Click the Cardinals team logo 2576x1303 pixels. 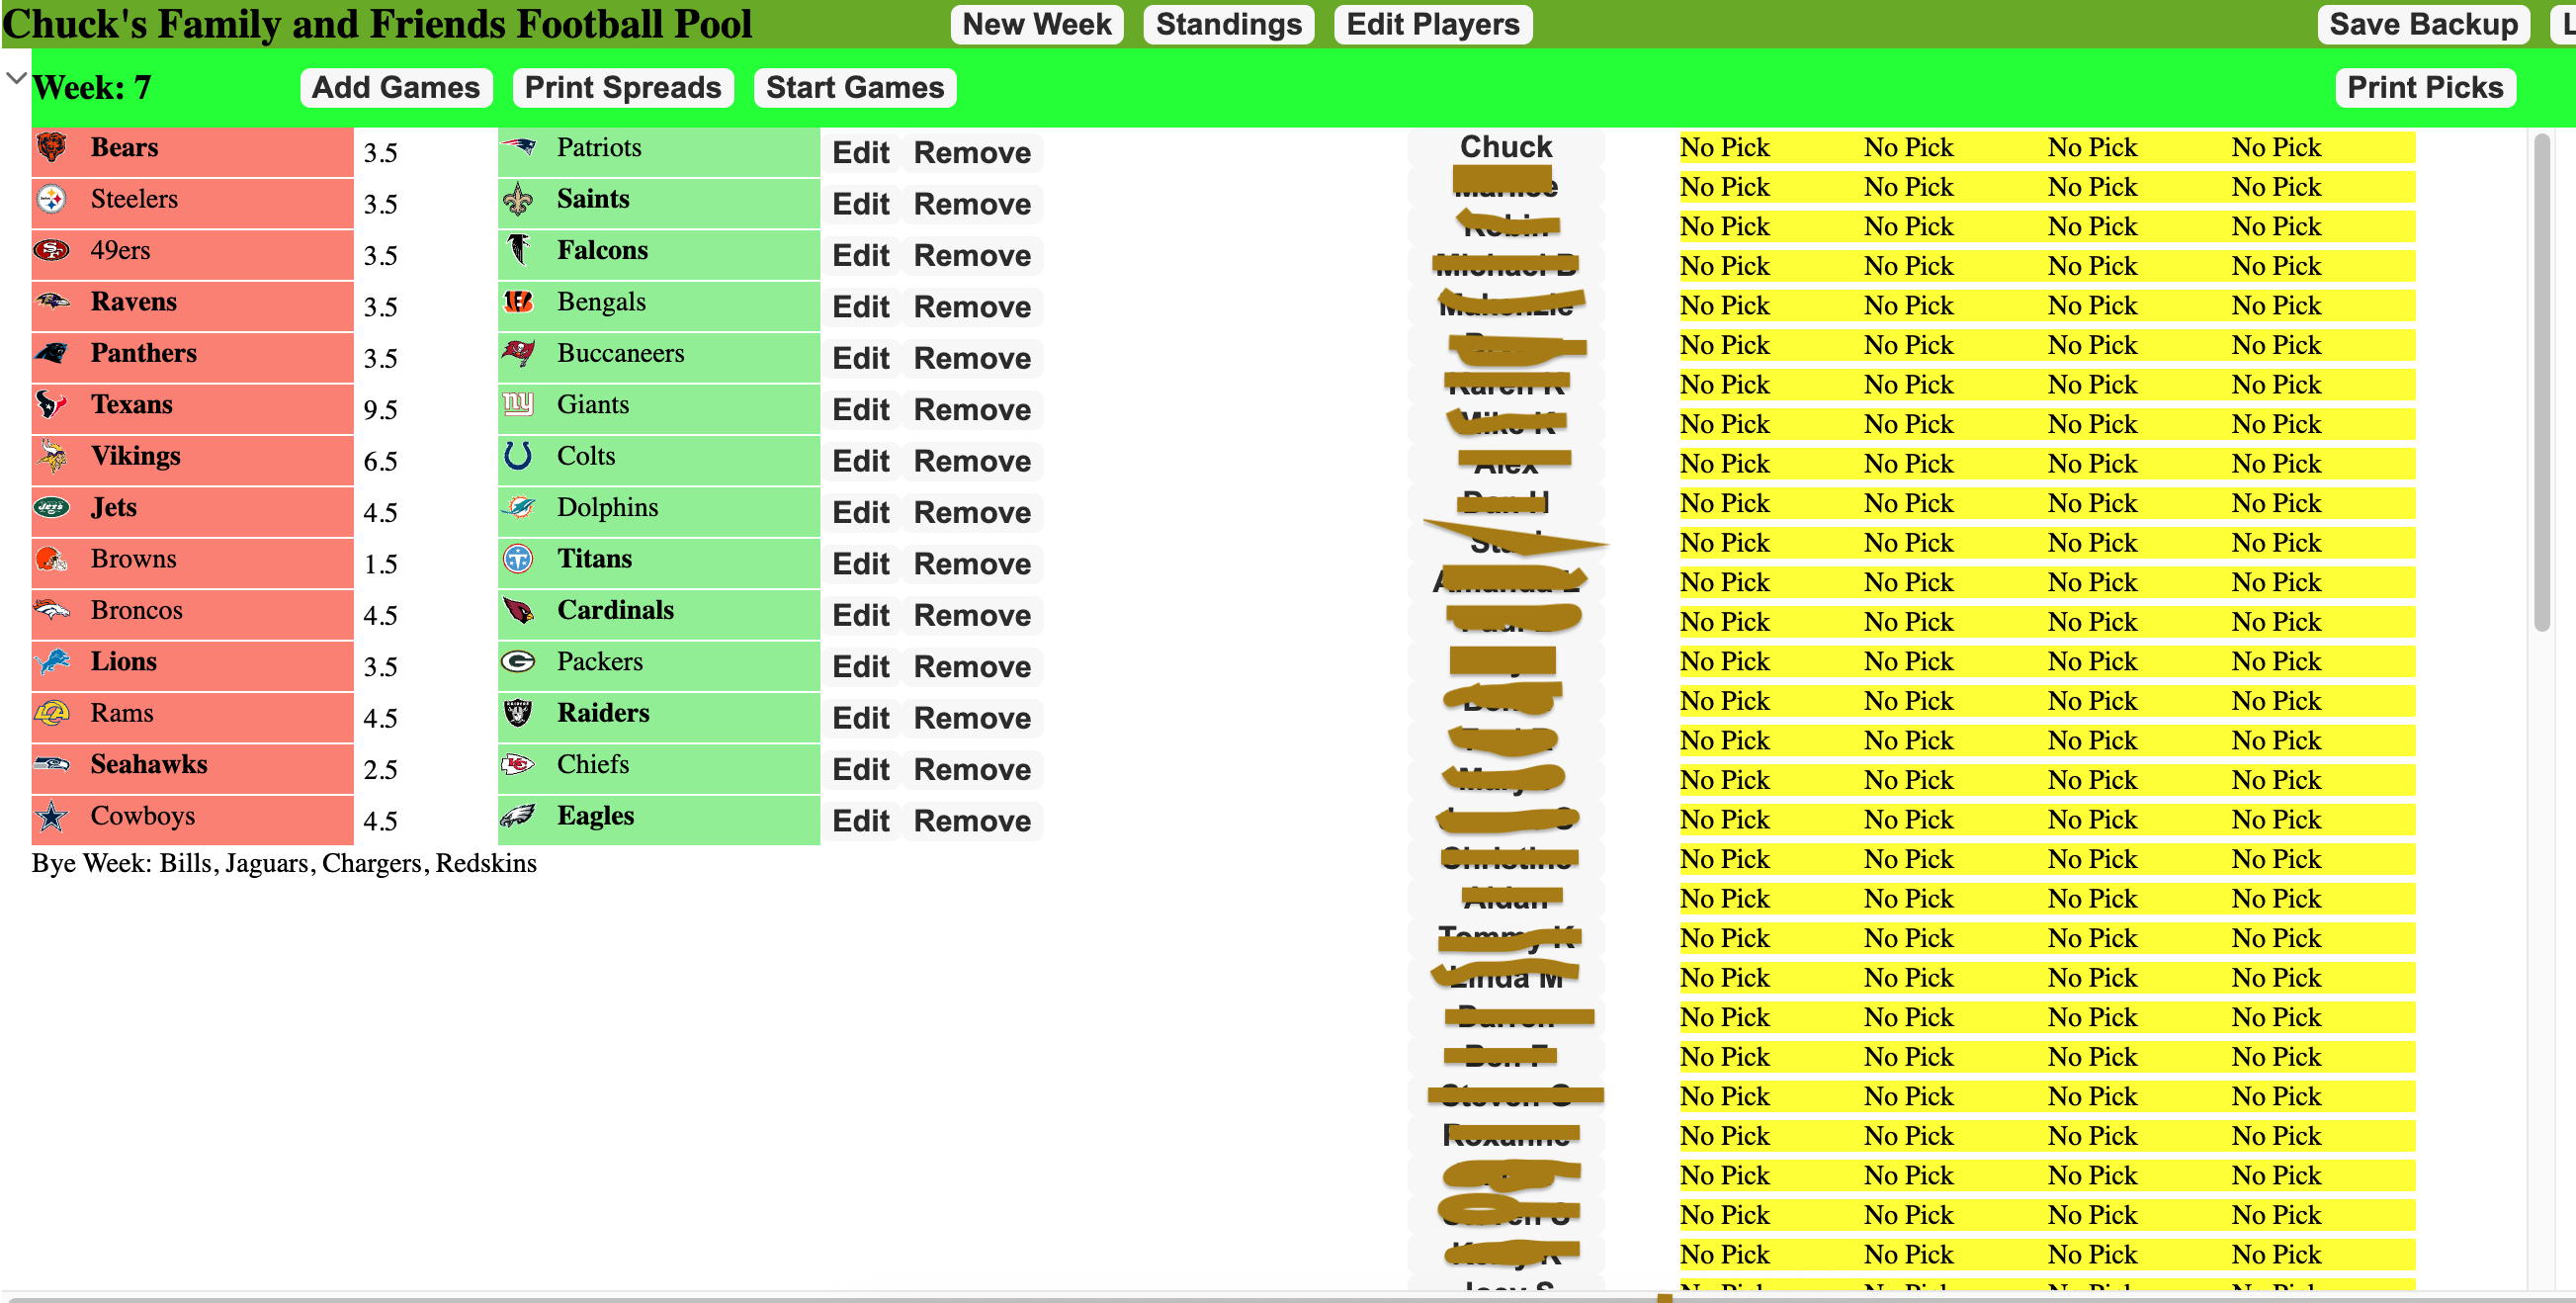click(x=518, y=610)
